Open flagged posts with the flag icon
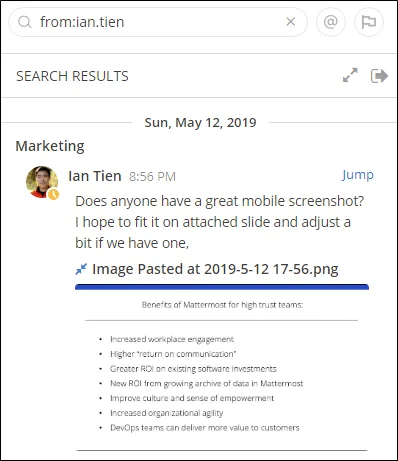This screenshot has height=461, width=398. click(369, 22)
